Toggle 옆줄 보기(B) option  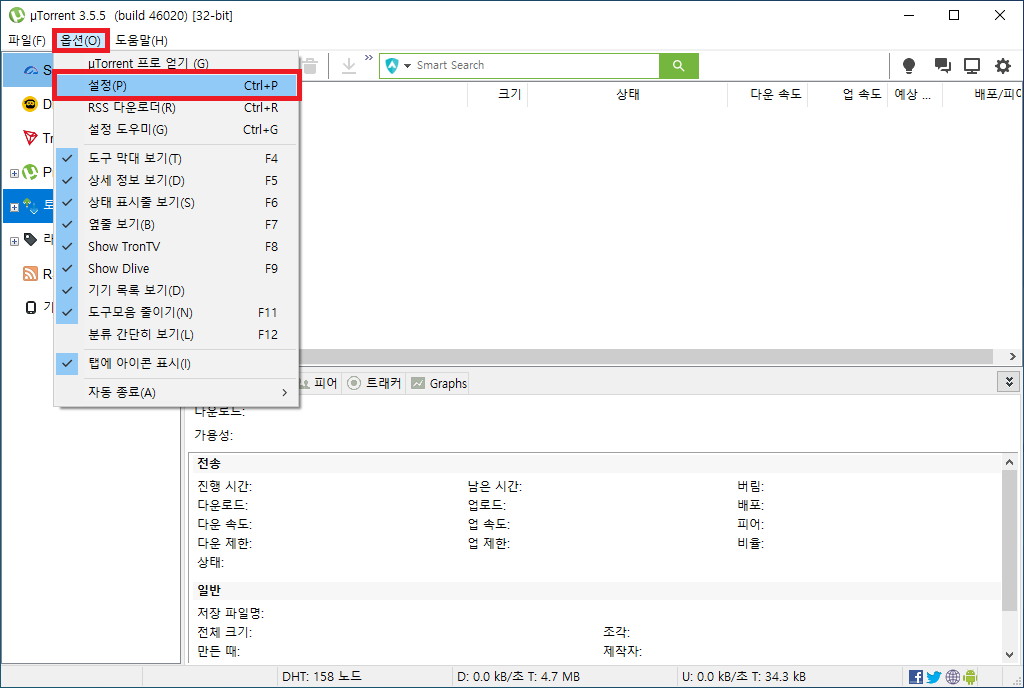[x=176, y=225]
